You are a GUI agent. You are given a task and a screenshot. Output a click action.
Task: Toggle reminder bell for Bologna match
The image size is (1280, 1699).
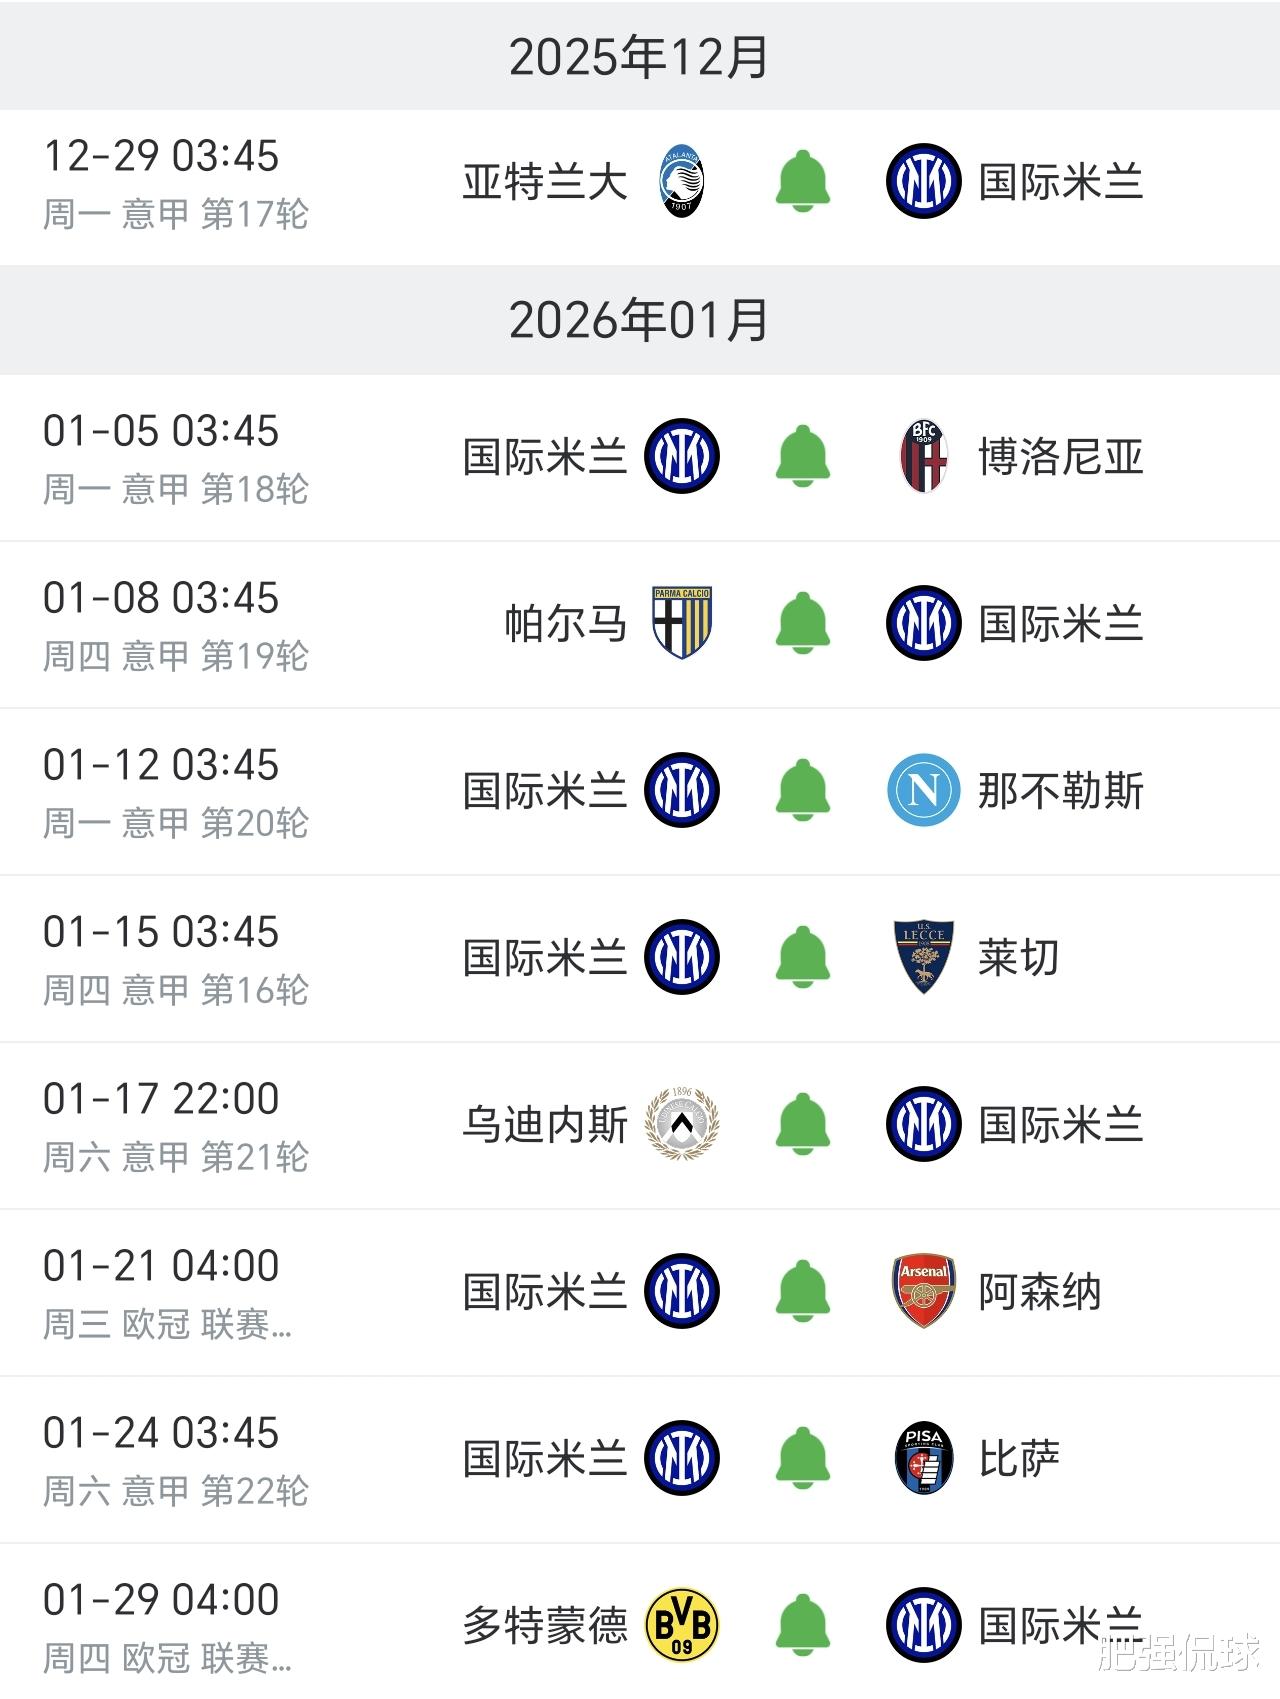[803, 457]
